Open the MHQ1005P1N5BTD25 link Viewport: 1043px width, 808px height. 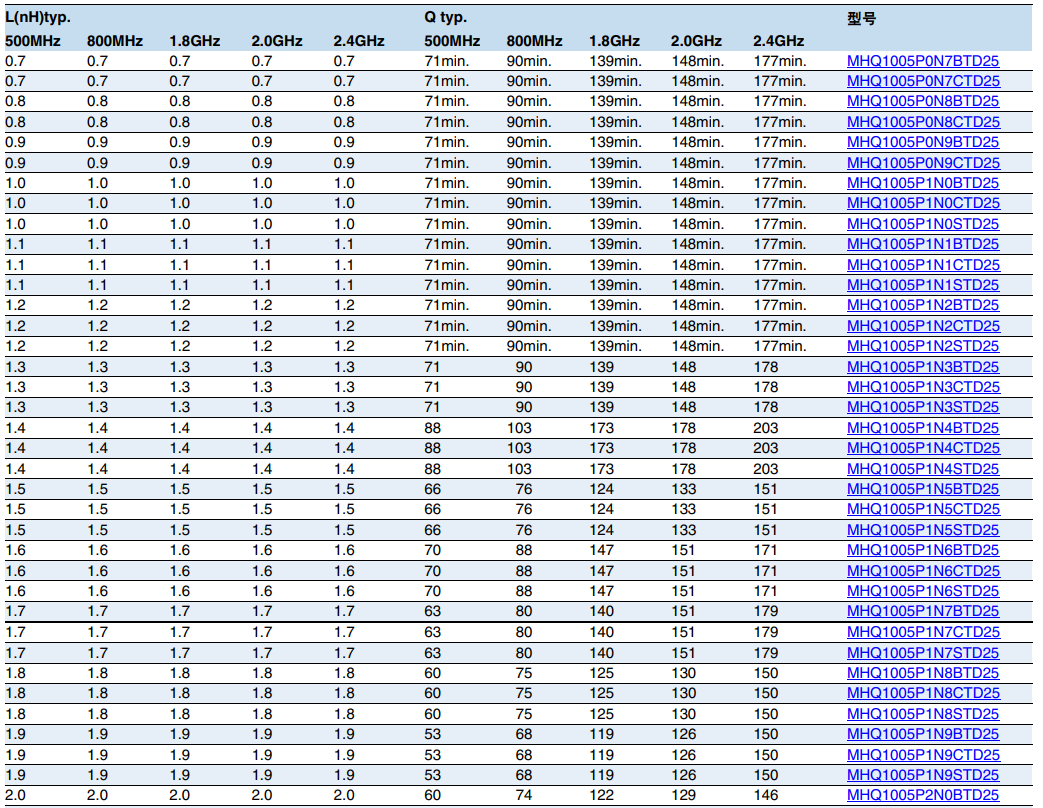tap(923, 489)
